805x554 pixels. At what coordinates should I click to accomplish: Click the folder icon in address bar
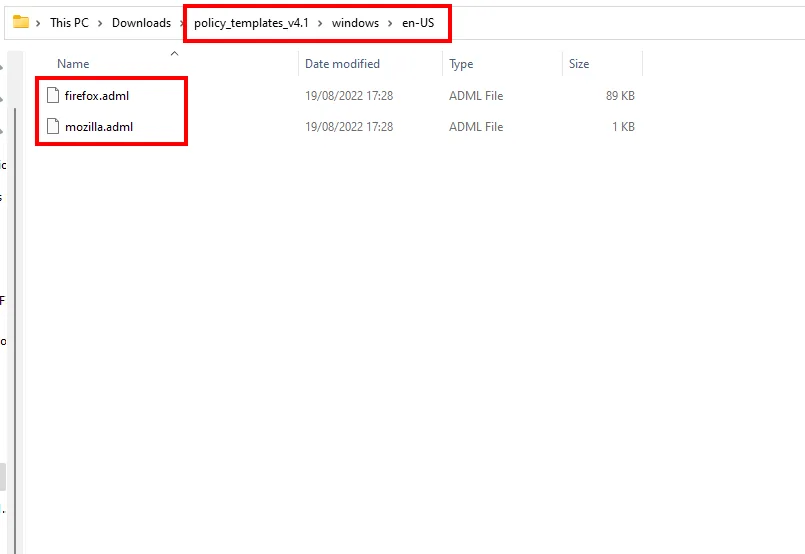point(21,22)
